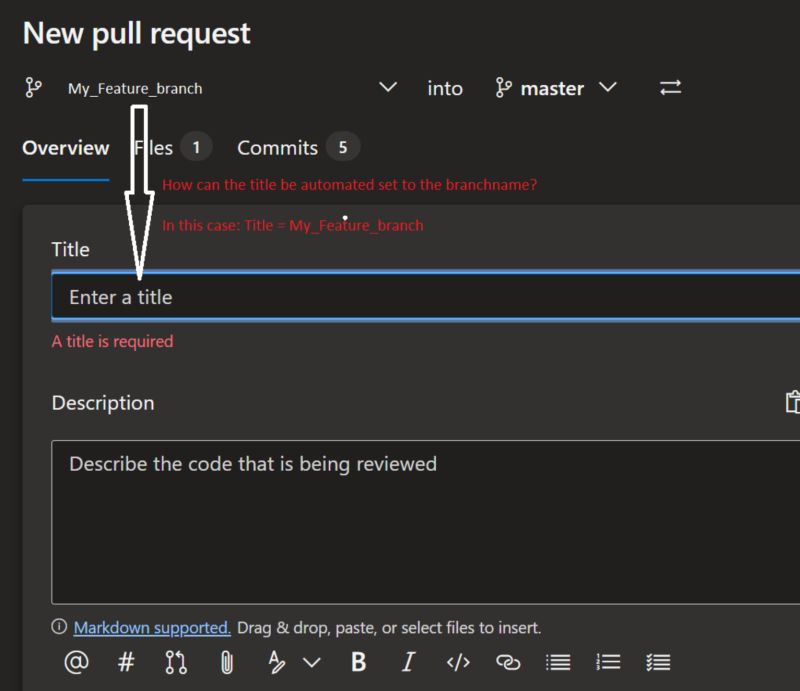
Task: Swap source and target branches
Action: (x=670, y=88)
